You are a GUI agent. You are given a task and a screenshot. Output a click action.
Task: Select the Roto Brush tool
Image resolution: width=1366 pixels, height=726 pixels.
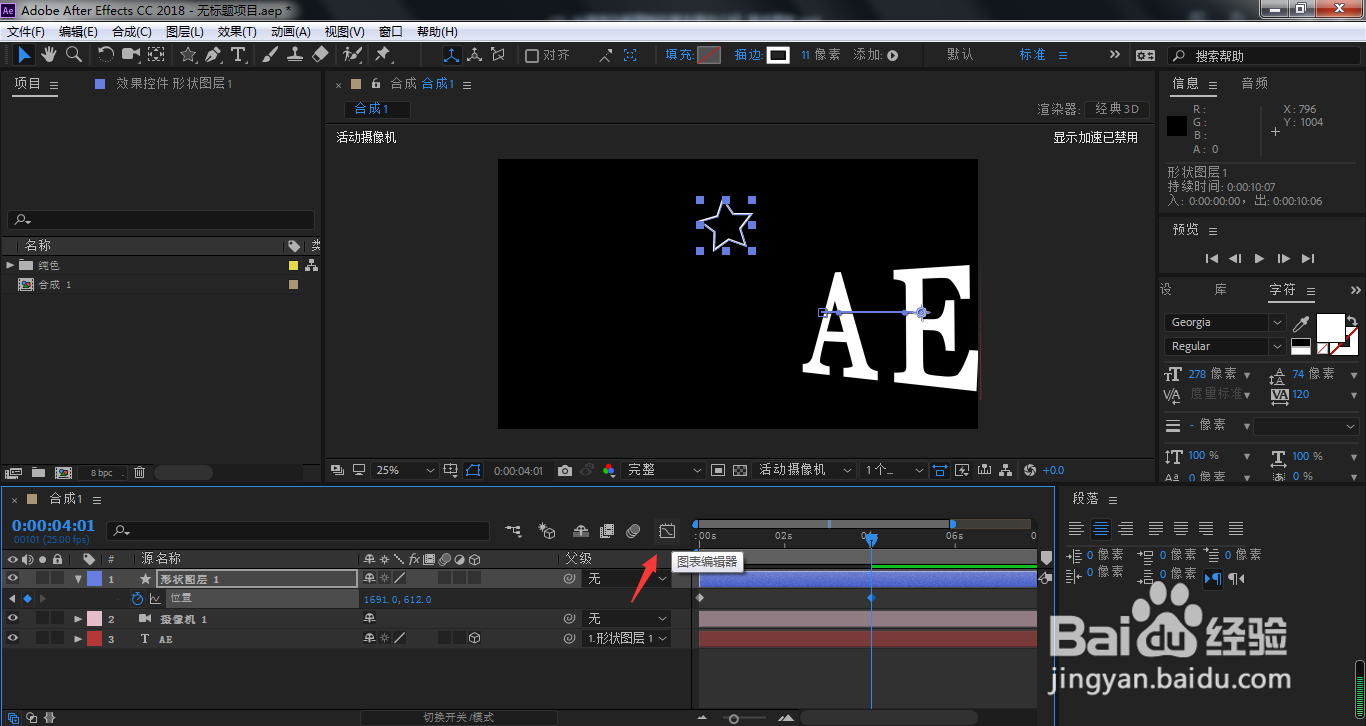[352, 54]
